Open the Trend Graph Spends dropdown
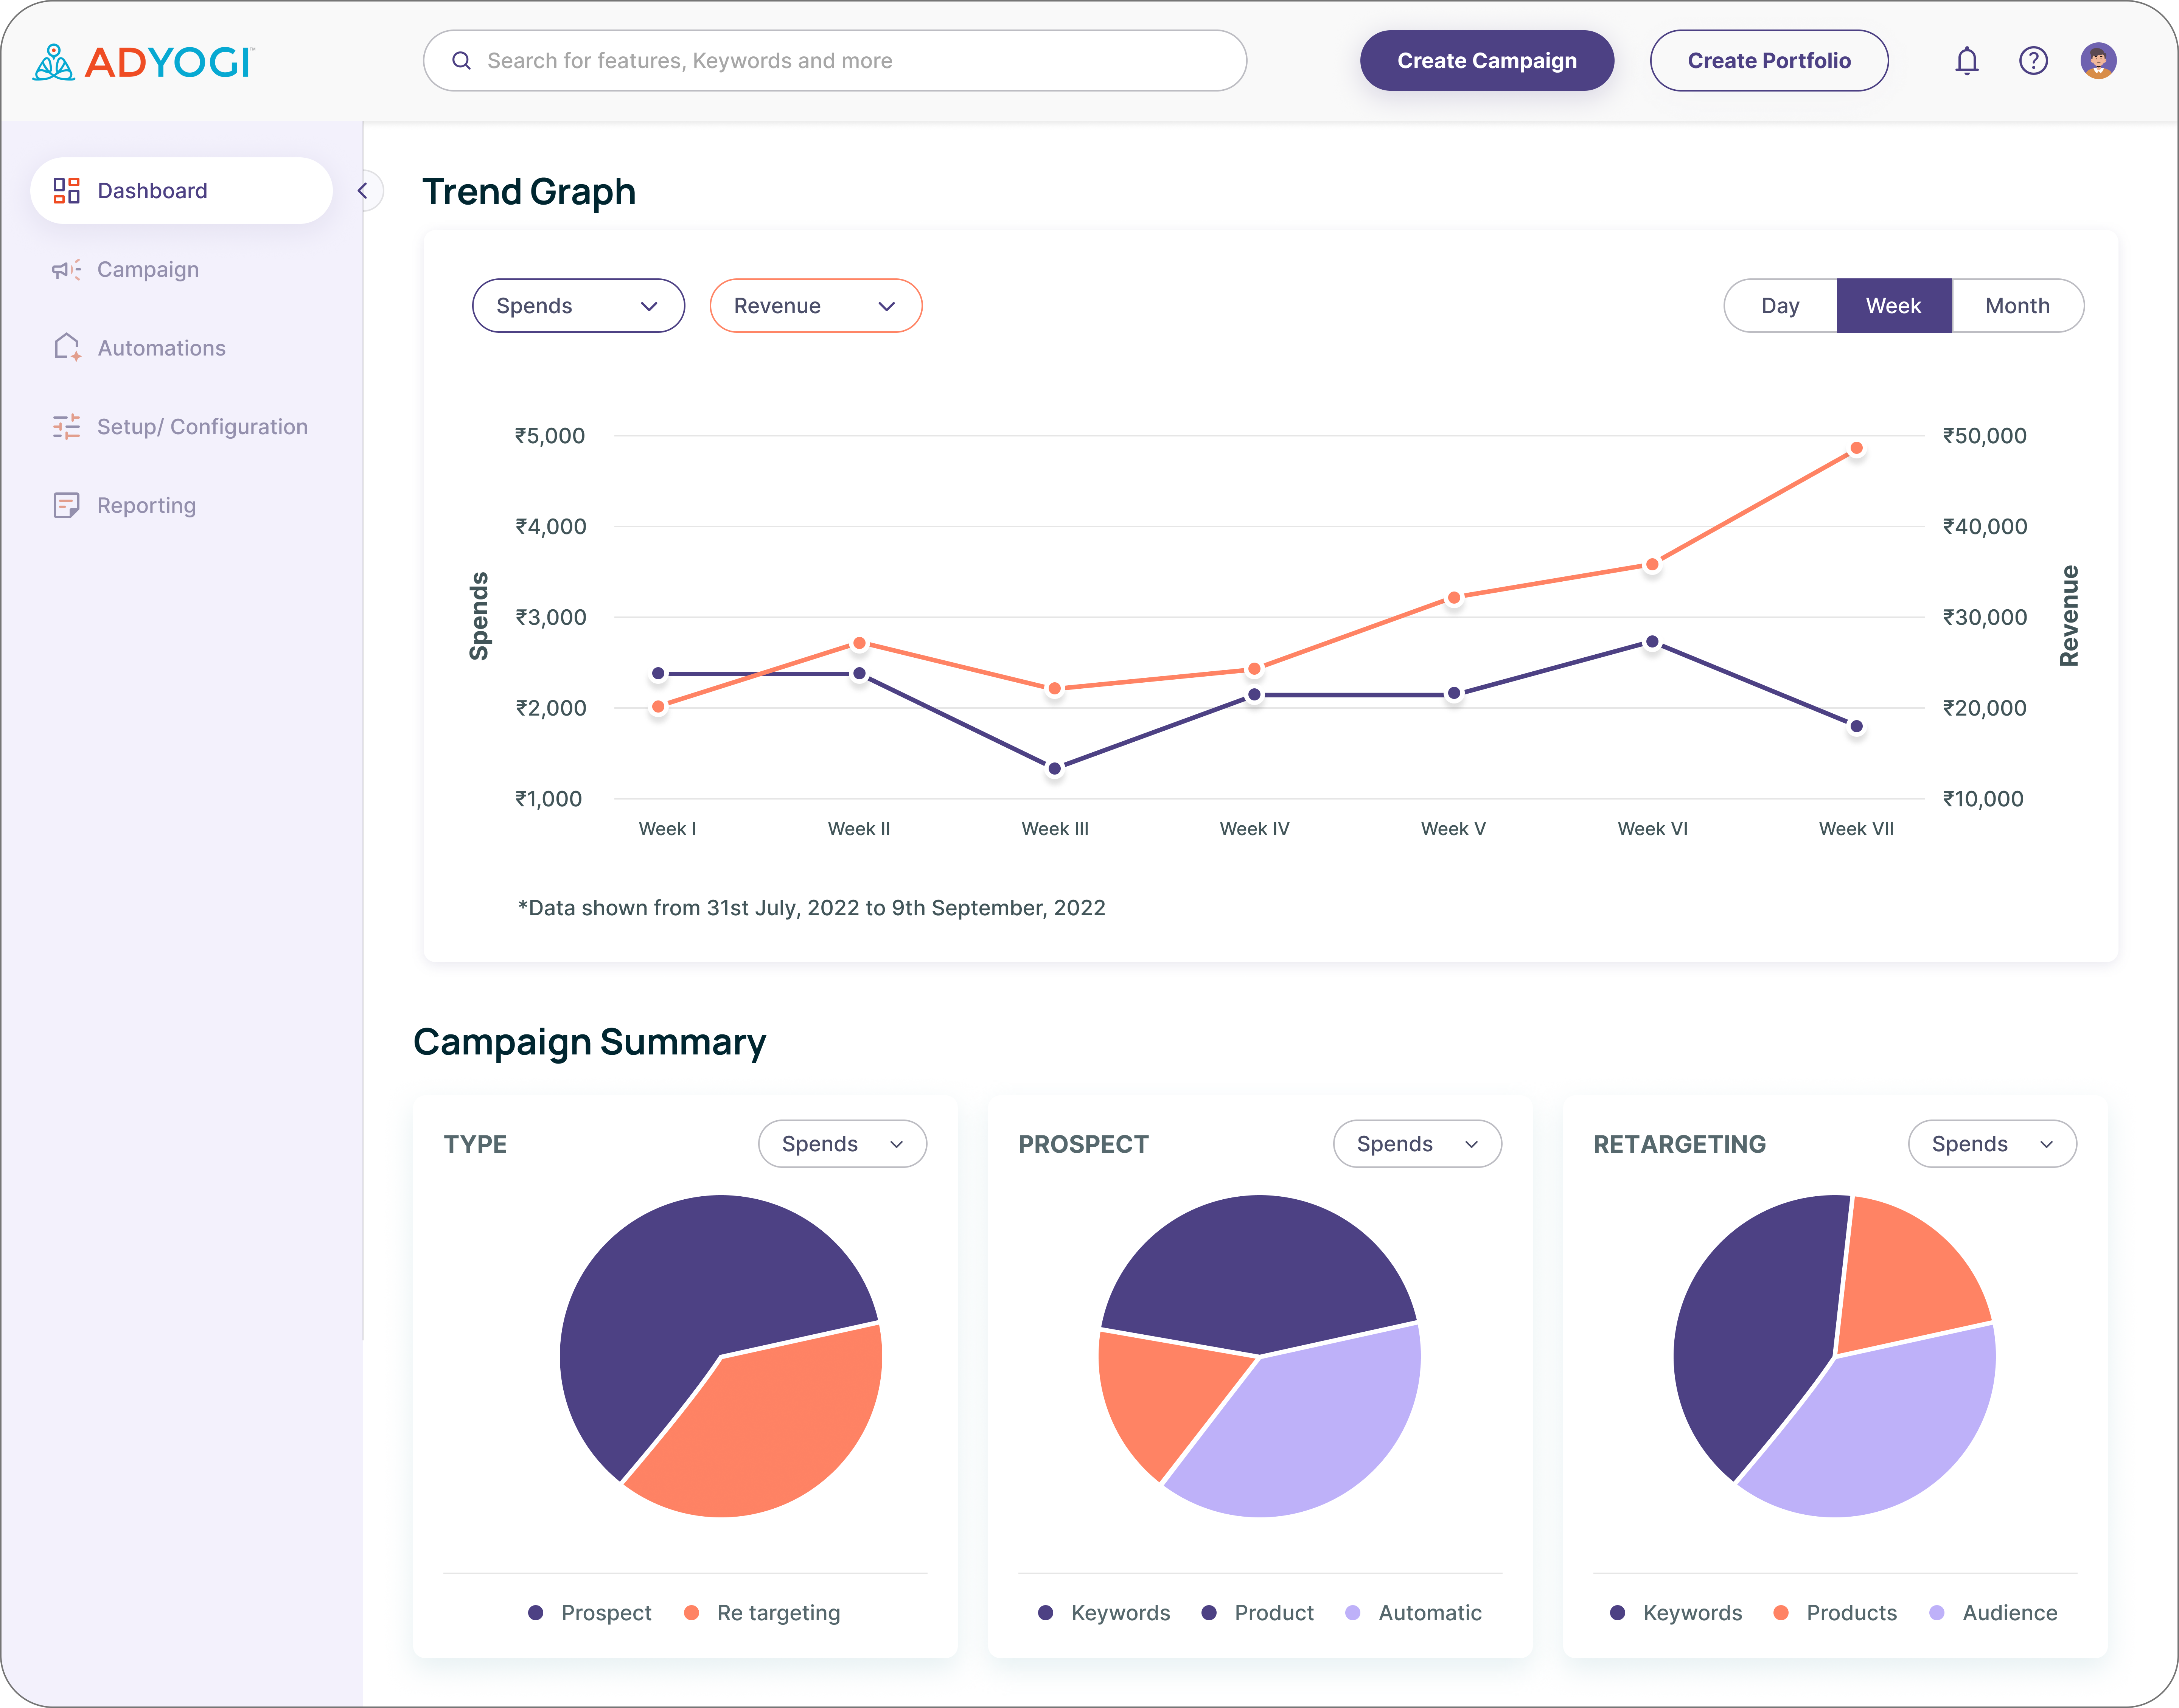 point(578,306)
